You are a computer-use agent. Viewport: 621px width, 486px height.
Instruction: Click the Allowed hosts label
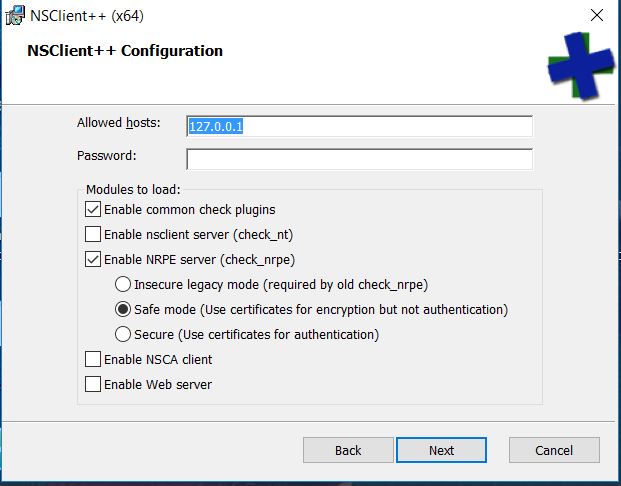point(118,123)
